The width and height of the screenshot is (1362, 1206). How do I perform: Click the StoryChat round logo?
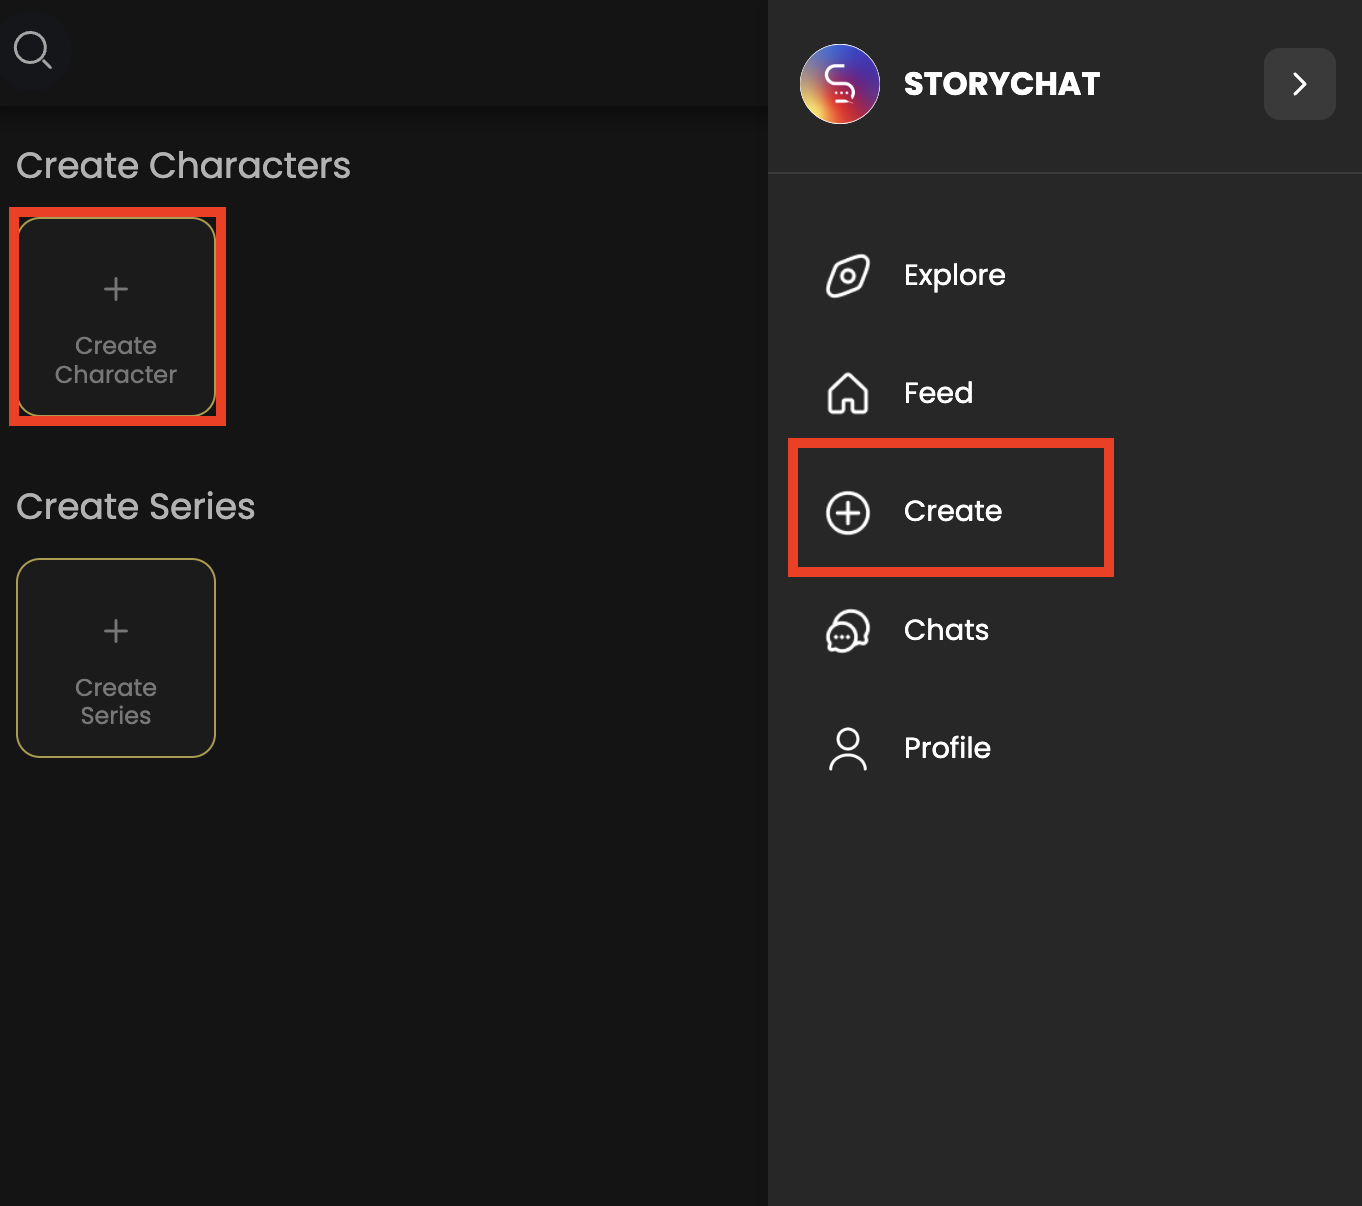pos(840,84)
